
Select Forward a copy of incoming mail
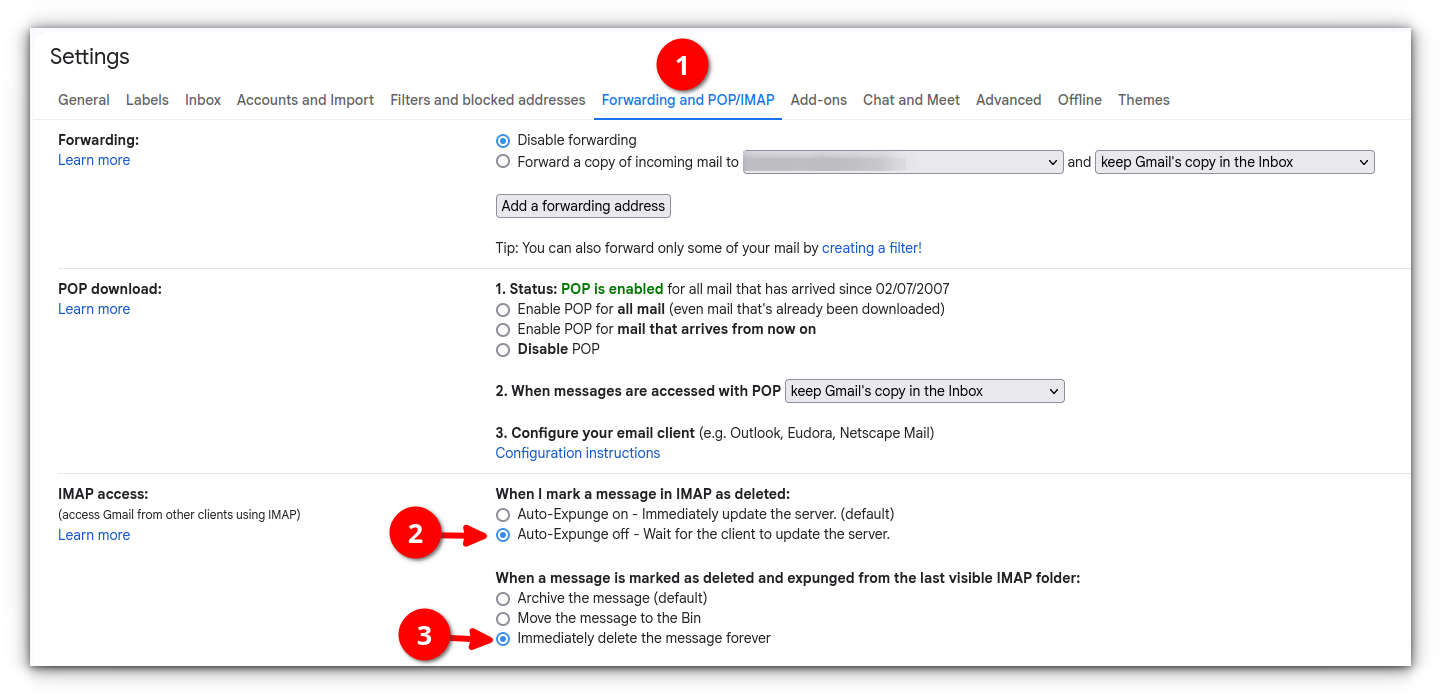pos(503,162)
